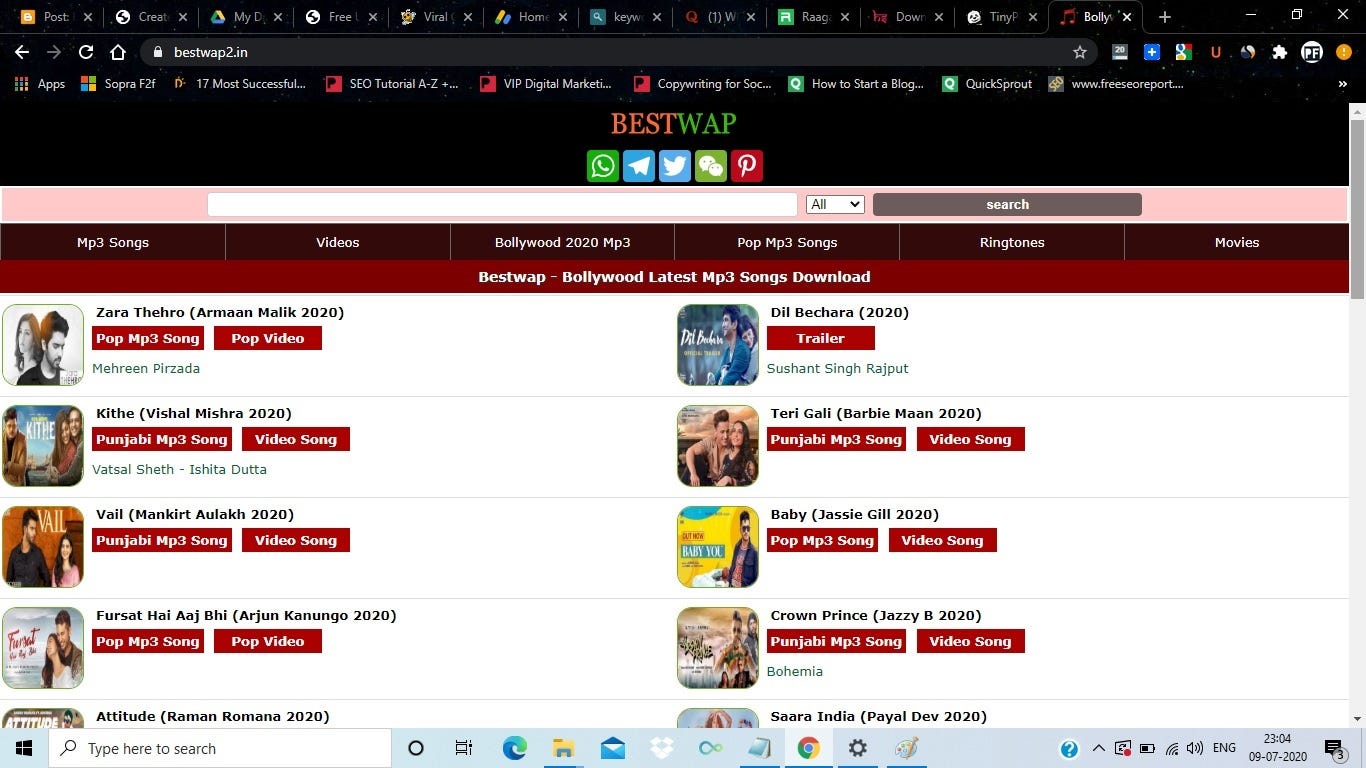The height and width of the screenshot is (768, 1366).
Task: Go to Bollywood 2020 Mp3 section
Action: point(563,242)
